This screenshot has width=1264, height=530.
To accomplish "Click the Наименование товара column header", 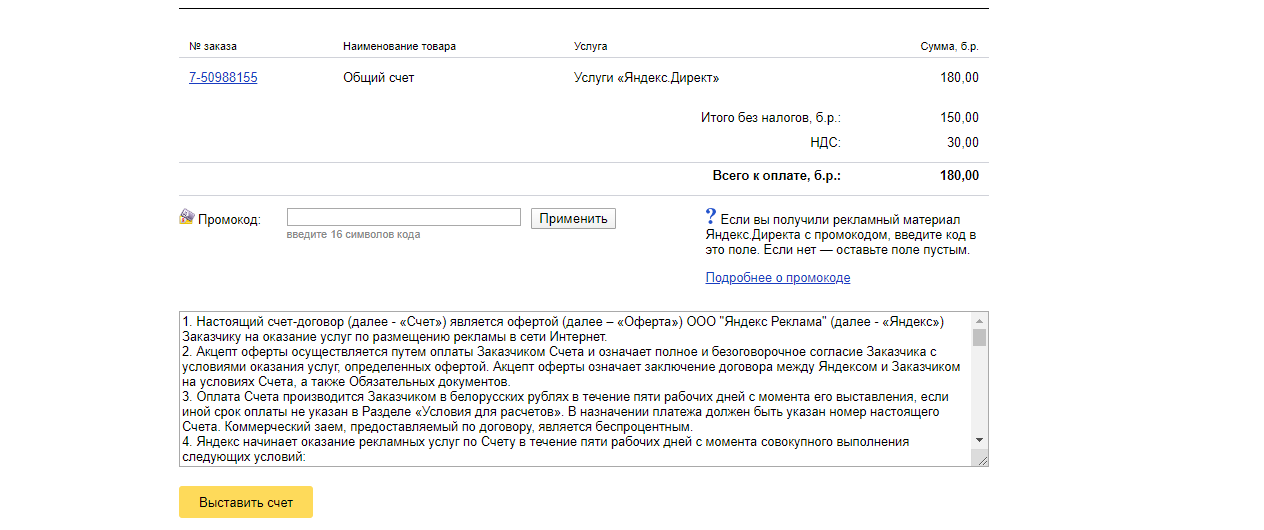I will point(399,46).
